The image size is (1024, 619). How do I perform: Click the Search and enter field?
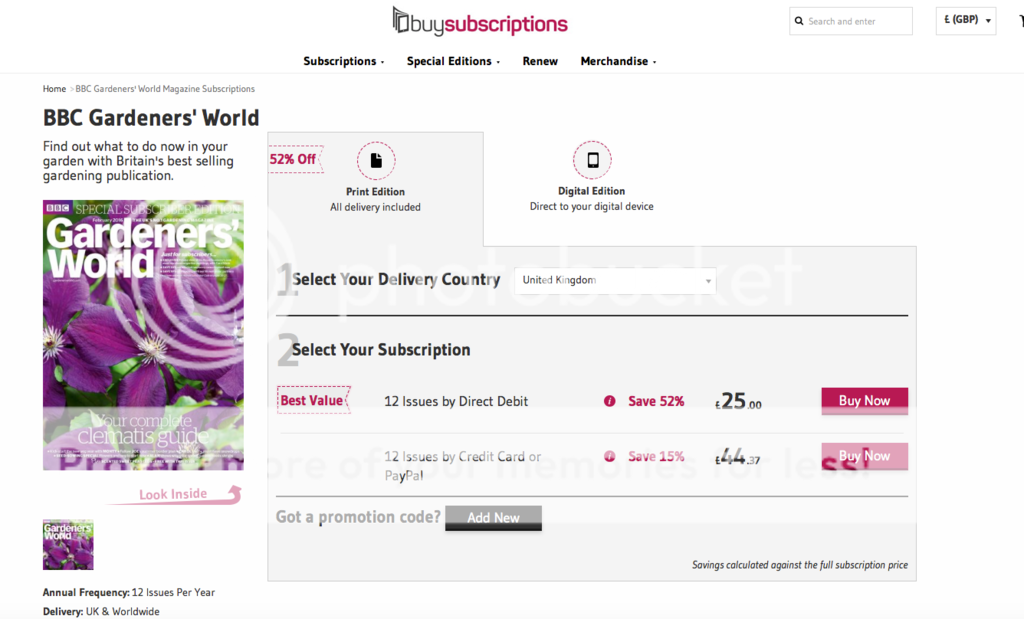click(x=851, y=21)
